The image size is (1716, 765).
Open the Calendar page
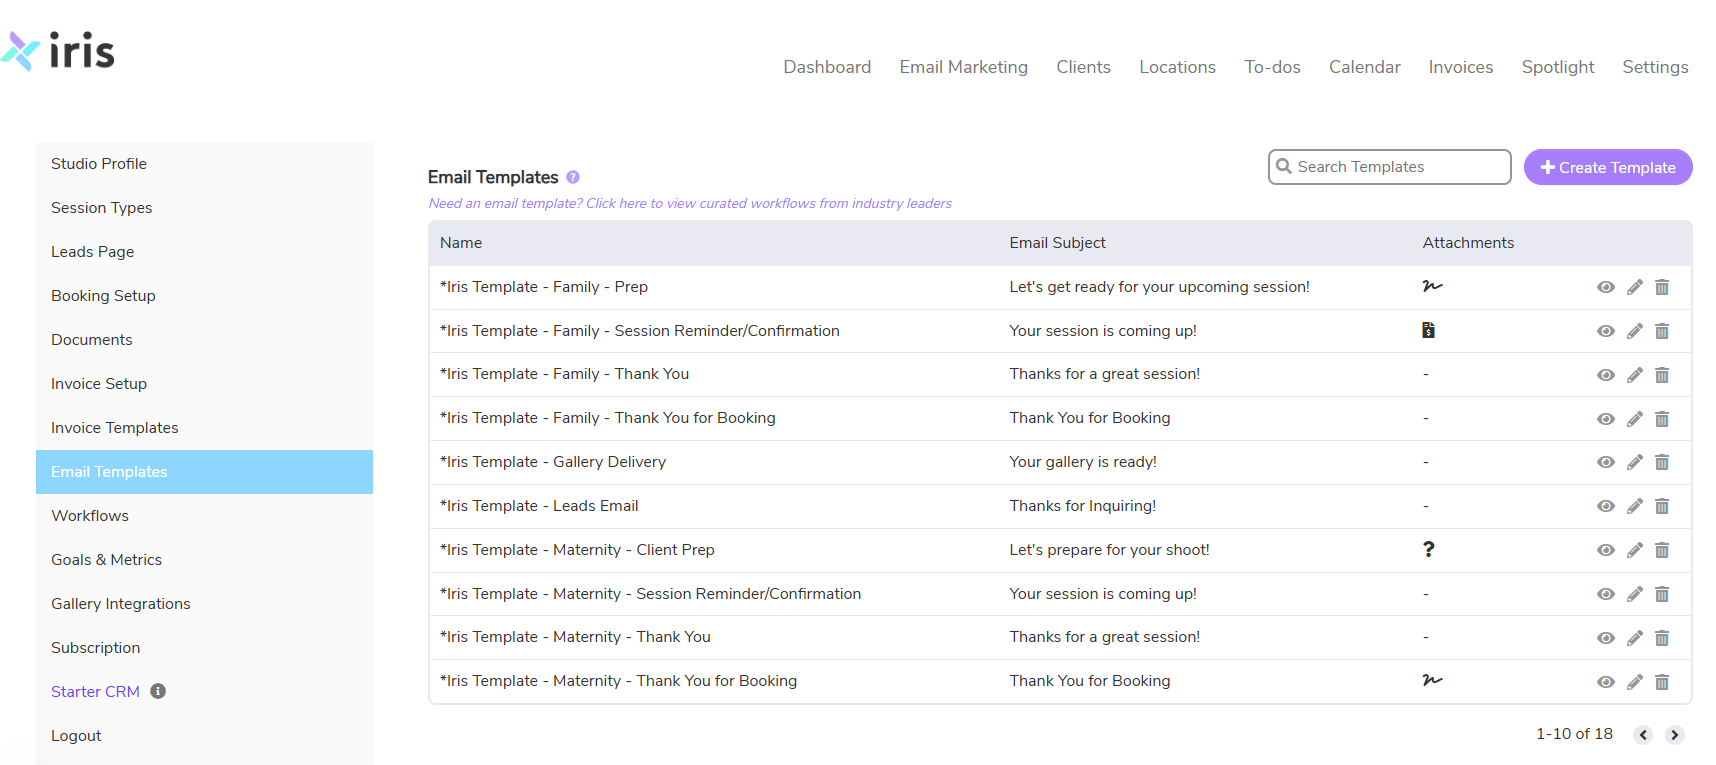coord(1364,67)
